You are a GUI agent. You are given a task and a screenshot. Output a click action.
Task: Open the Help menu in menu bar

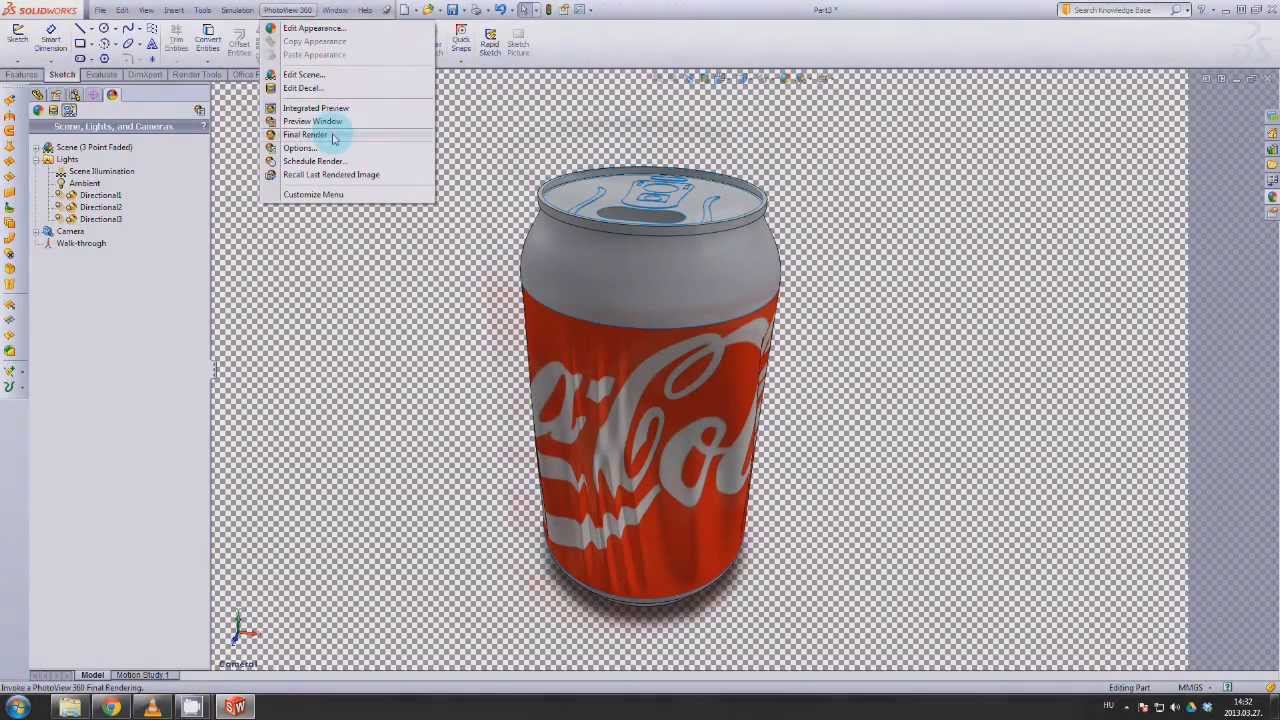pos(365,10)
